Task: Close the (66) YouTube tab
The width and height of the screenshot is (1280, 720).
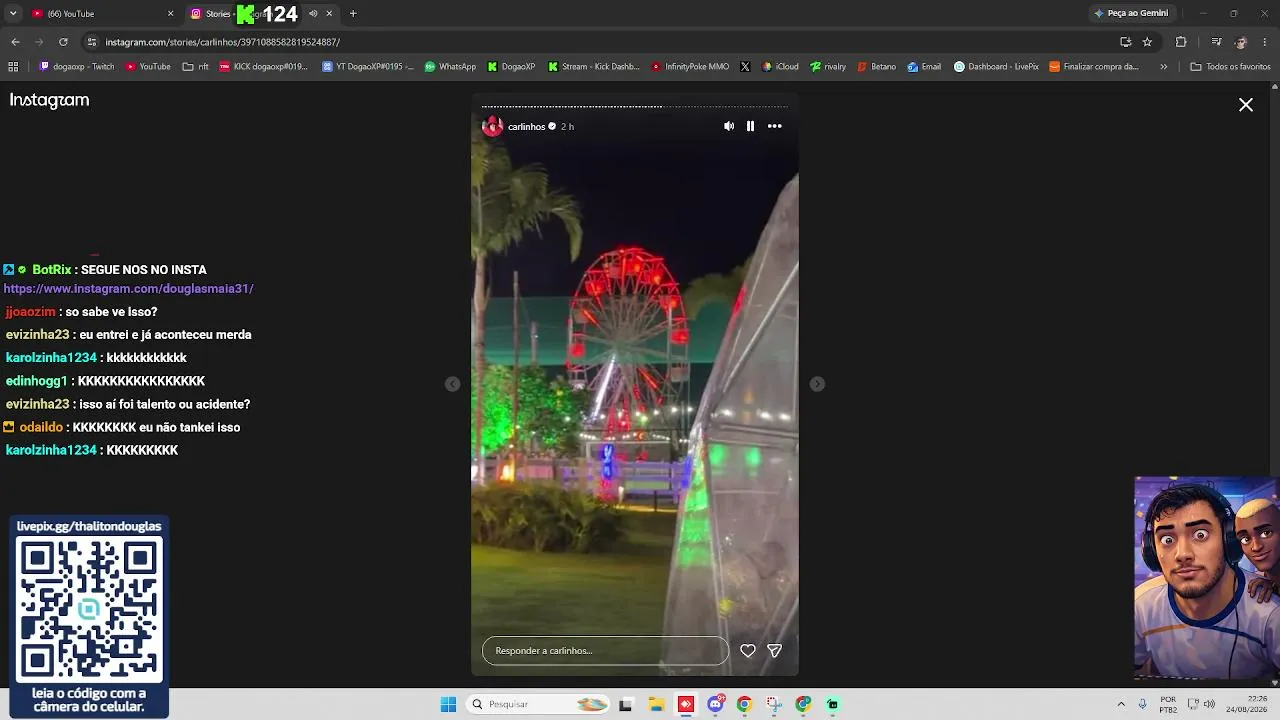Action: coord(170,14)
